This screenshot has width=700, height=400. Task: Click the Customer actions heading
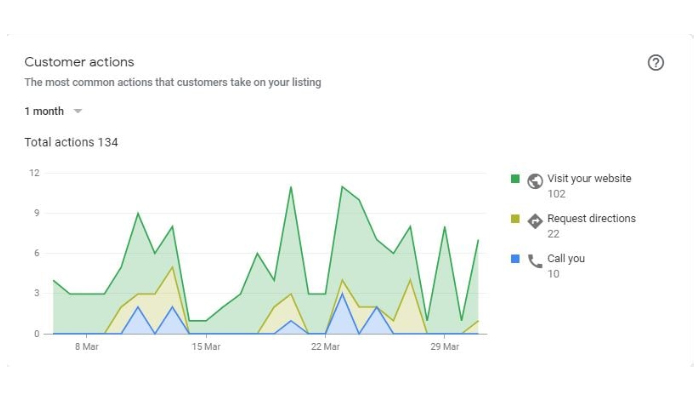pyautogui.click(x=79, y=62)
